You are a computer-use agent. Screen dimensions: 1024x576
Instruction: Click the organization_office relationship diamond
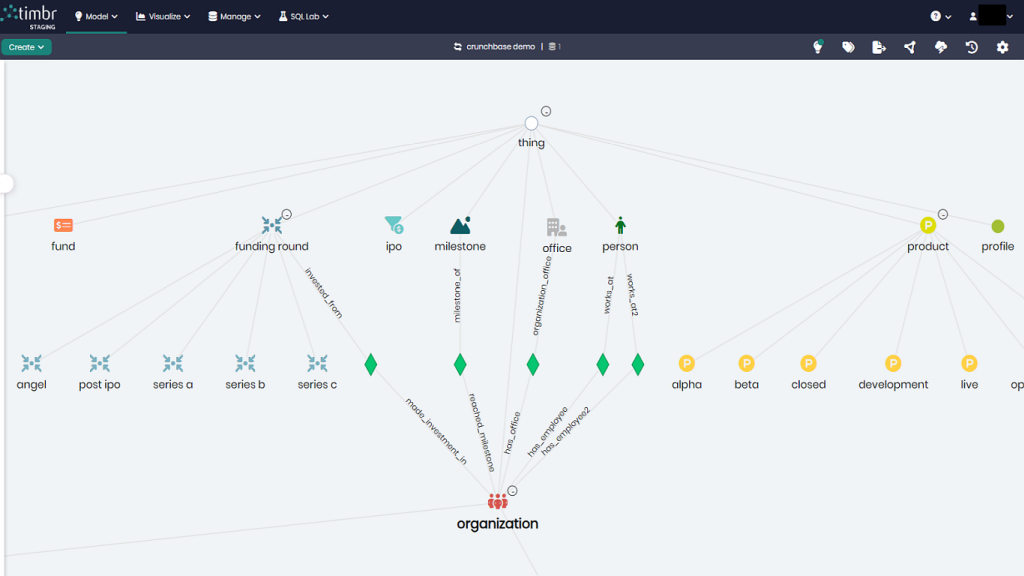(x=533, y=364)
